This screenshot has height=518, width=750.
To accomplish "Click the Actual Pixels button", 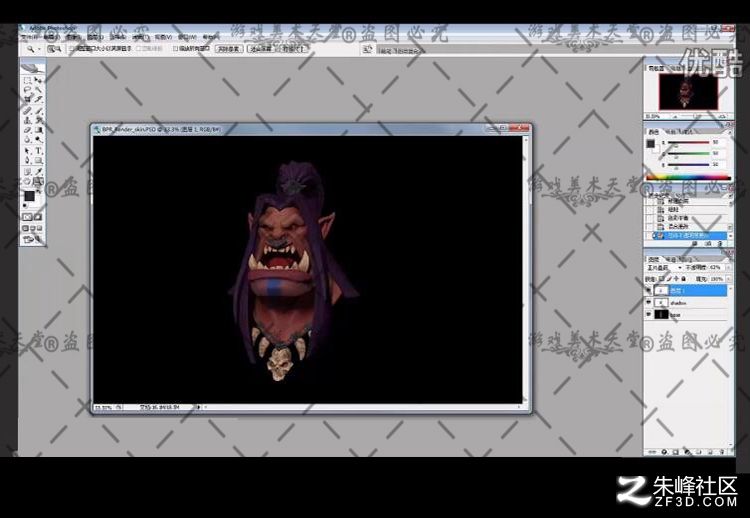I will (229, 49).
